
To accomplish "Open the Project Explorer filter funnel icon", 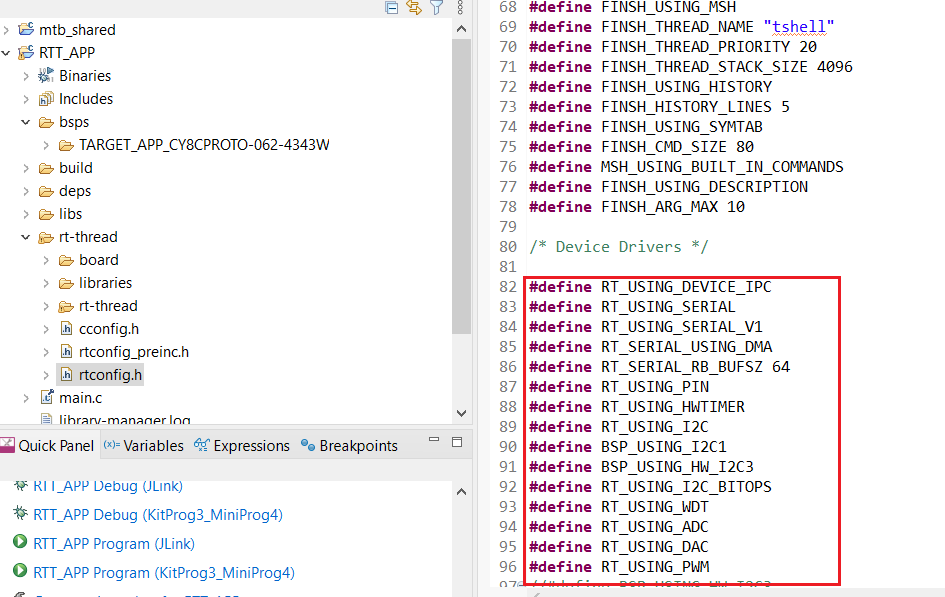I will point(435,7).
